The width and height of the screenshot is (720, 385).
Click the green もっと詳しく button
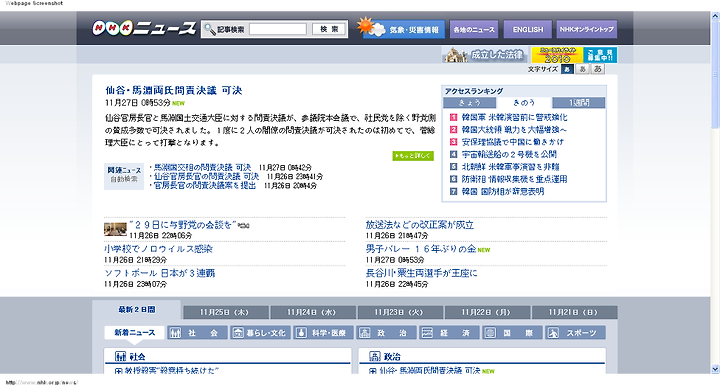point(413,156)
